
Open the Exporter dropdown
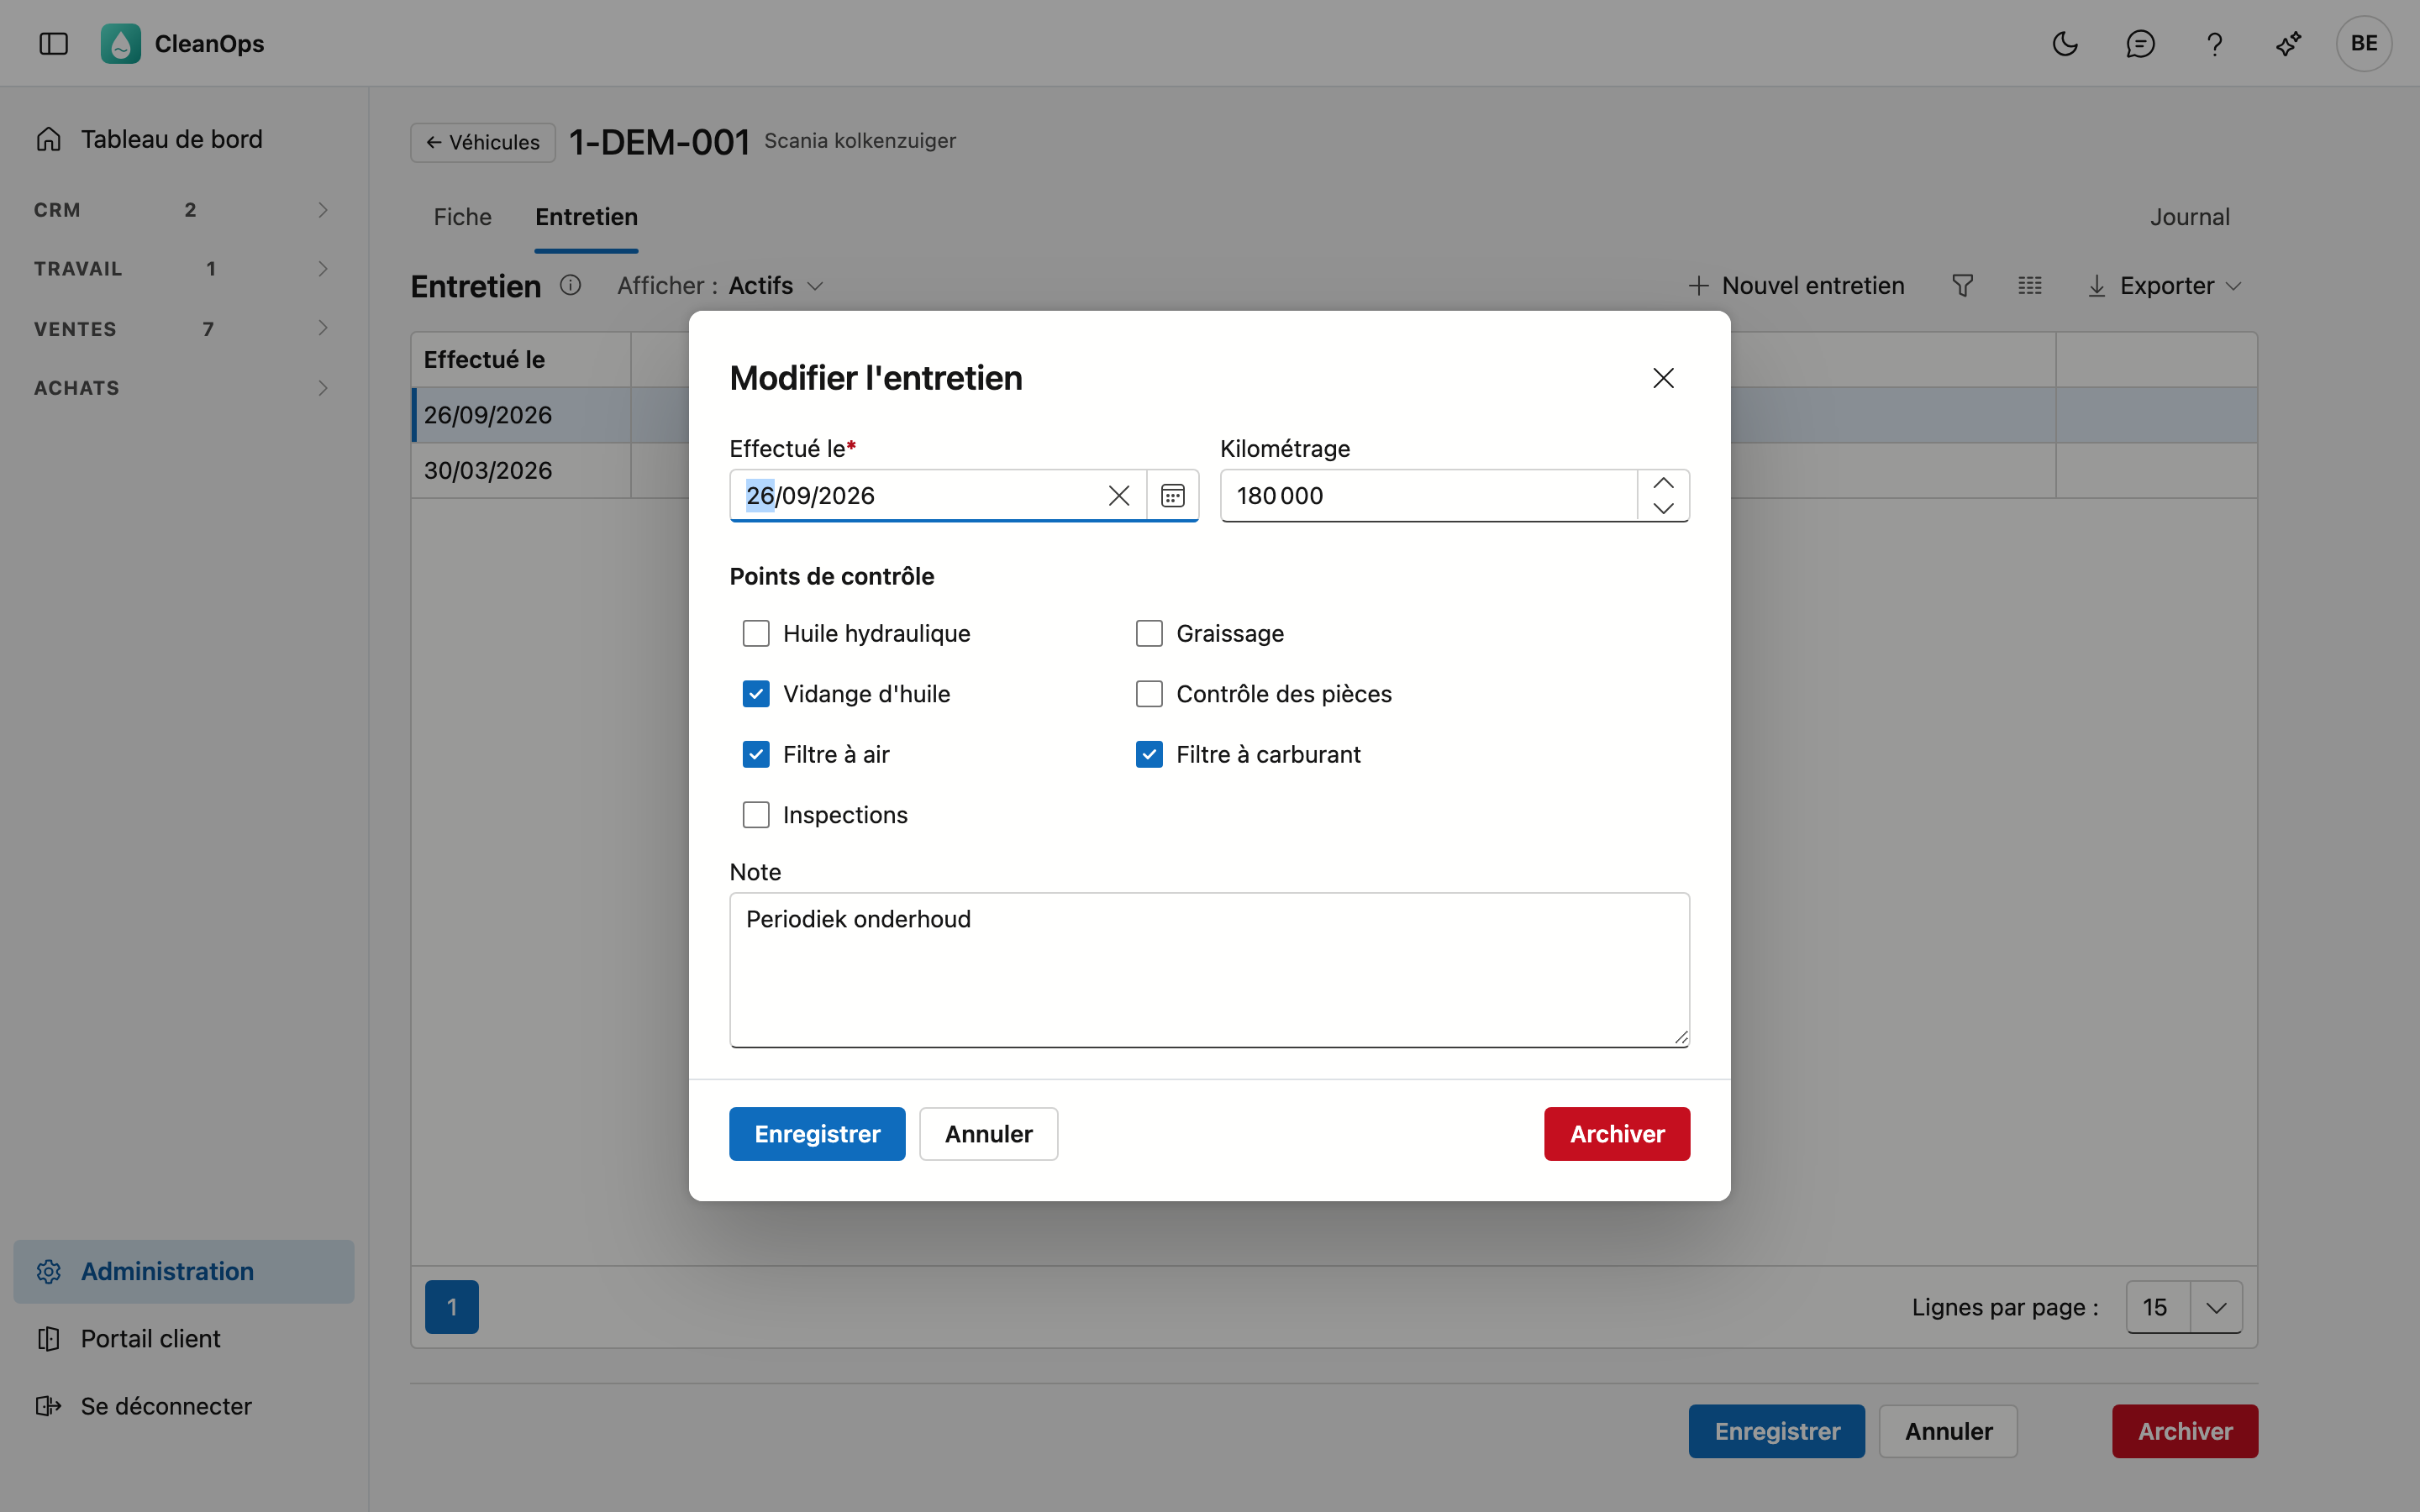coord(2165,286)
